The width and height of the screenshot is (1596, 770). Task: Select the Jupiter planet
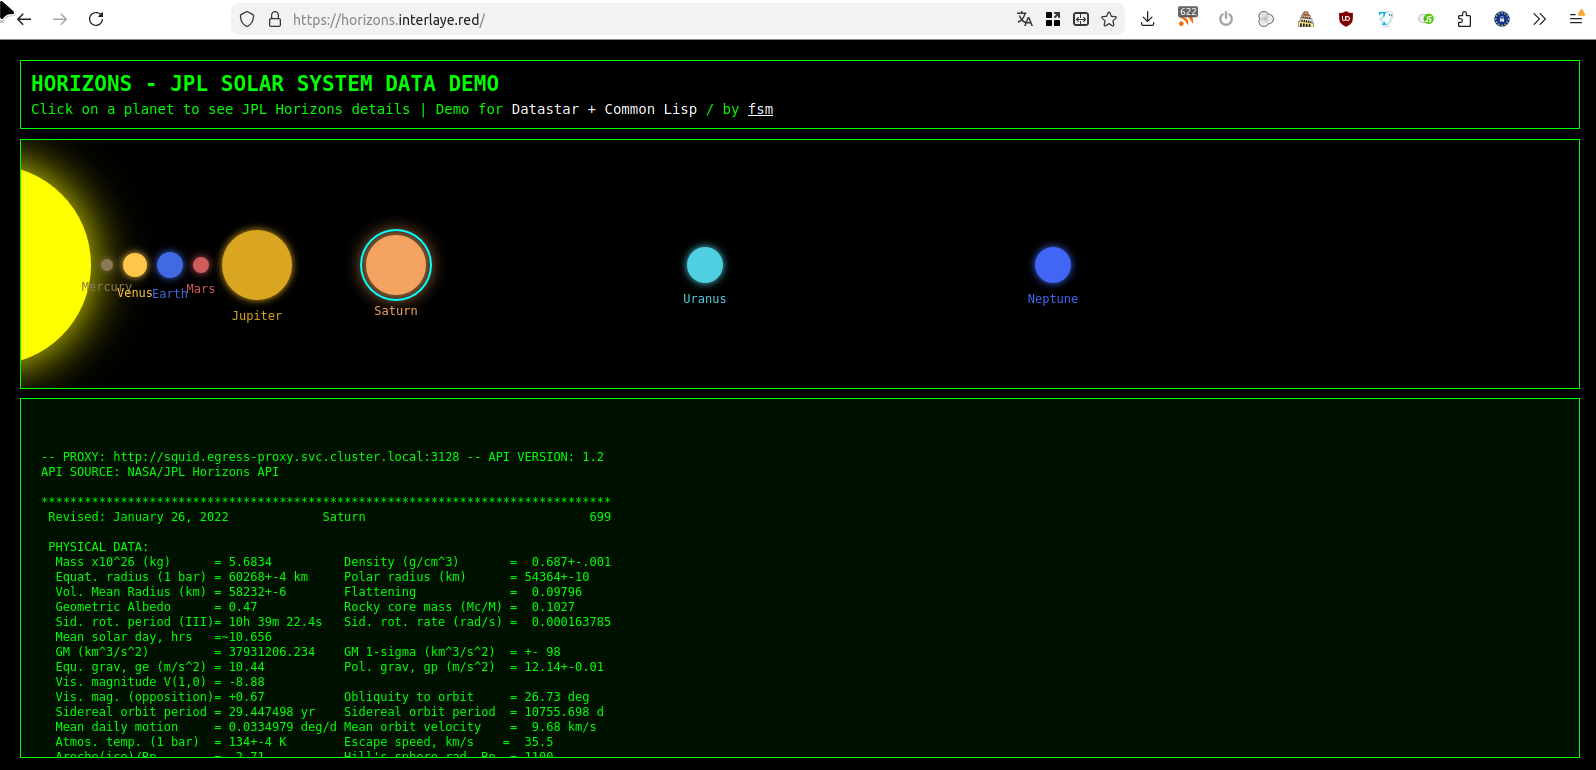tap(257, 265)
